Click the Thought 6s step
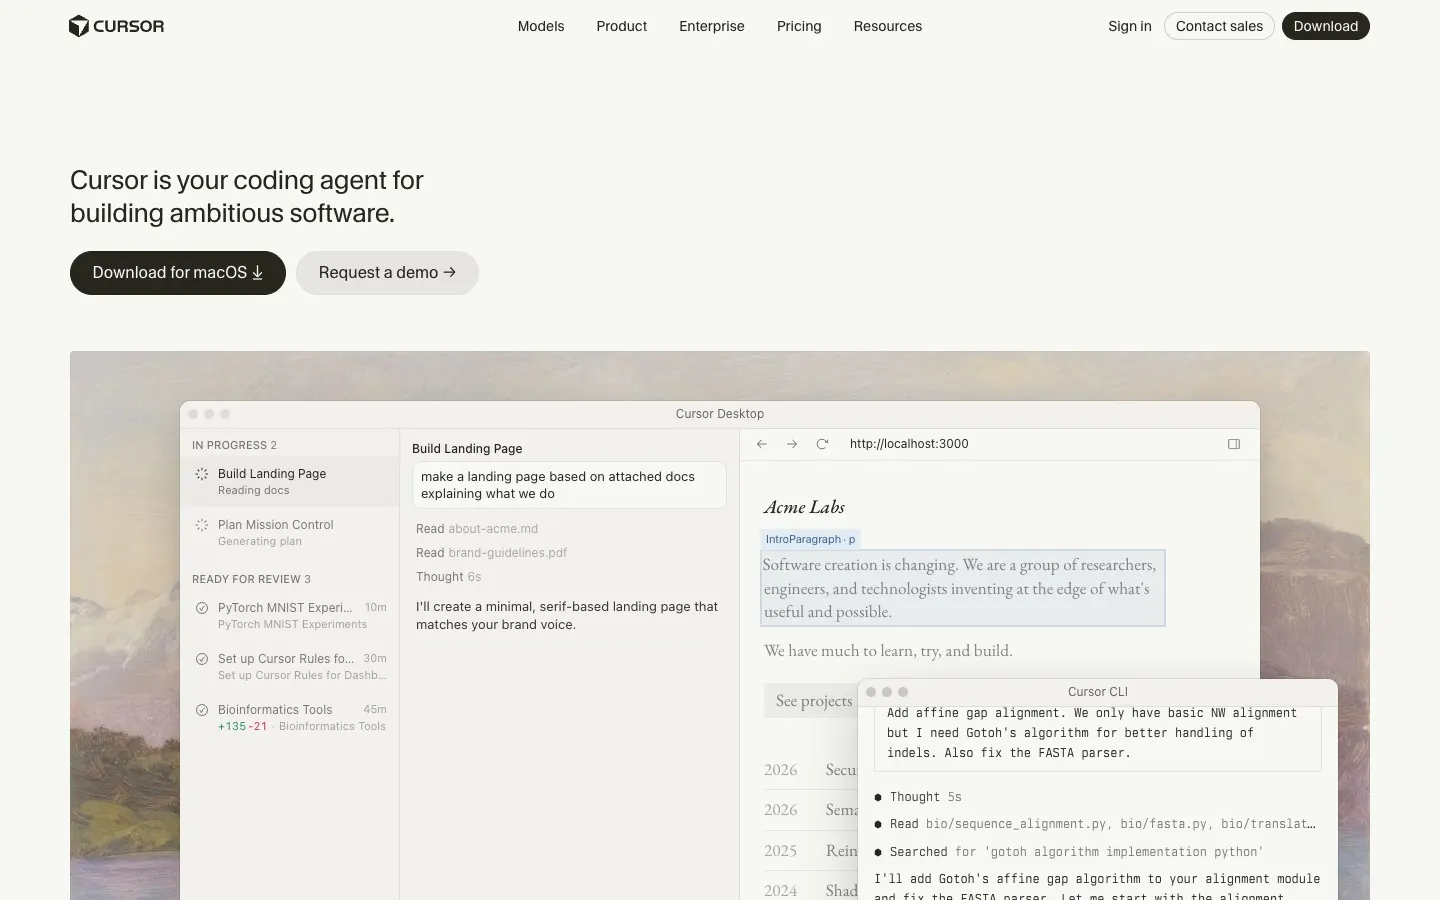This screenshot has height=900, width=1440. click(x=448, y=577)
